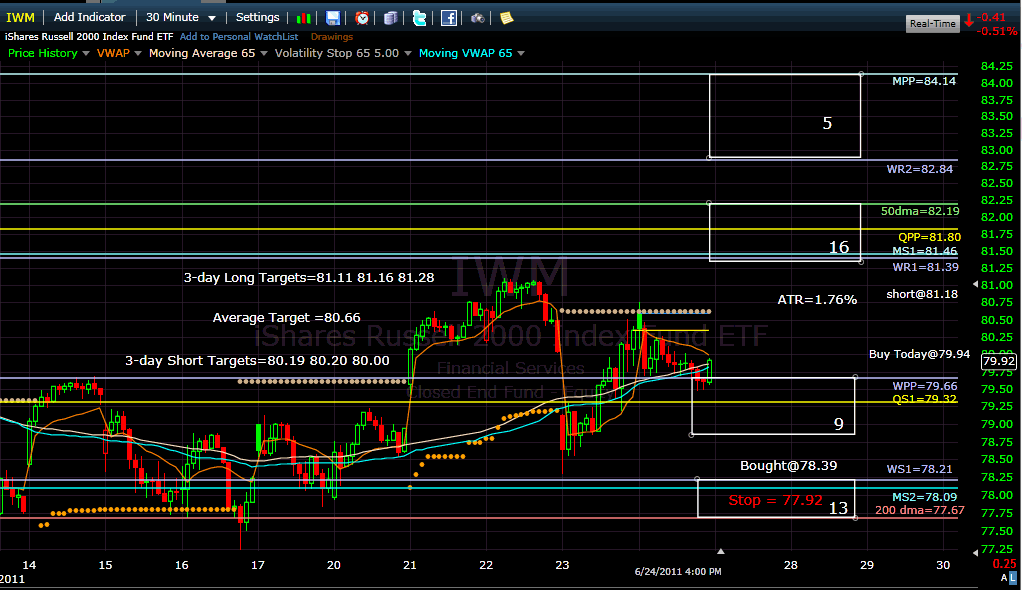
Task: Select the 3-day Short Targets annotation
Action: [257, 361]
